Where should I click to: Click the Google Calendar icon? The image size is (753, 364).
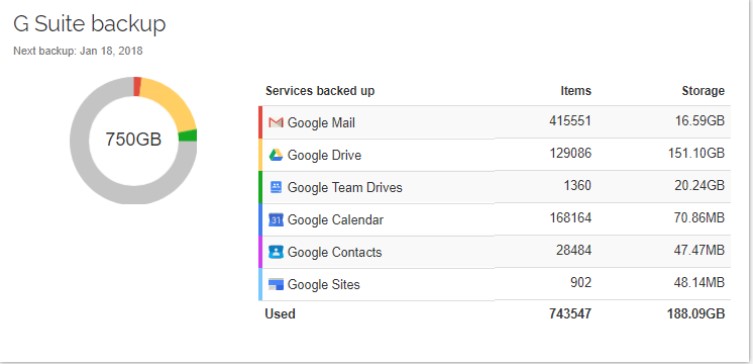[276, 220]
